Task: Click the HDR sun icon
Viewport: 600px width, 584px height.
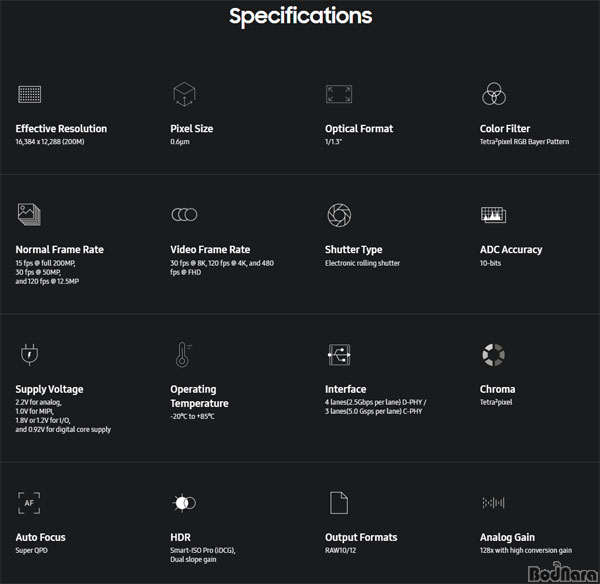Action: pyautogui.click(x=184, y=503)
